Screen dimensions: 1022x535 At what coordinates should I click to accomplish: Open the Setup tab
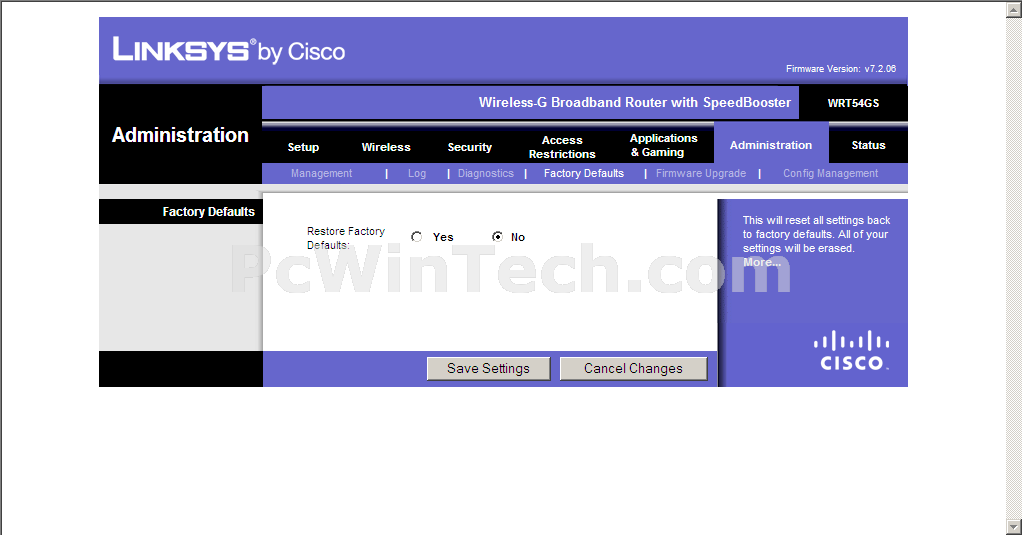pos(303,147)
